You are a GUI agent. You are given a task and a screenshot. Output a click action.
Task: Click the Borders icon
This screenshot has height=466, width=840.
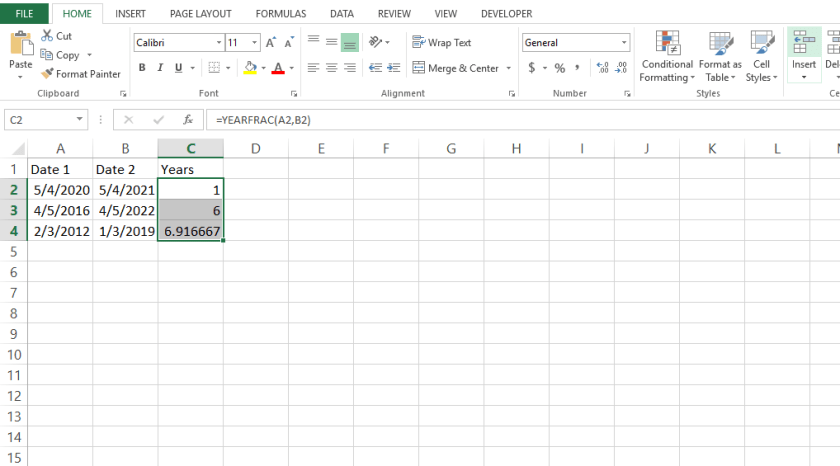click(214, 68)
